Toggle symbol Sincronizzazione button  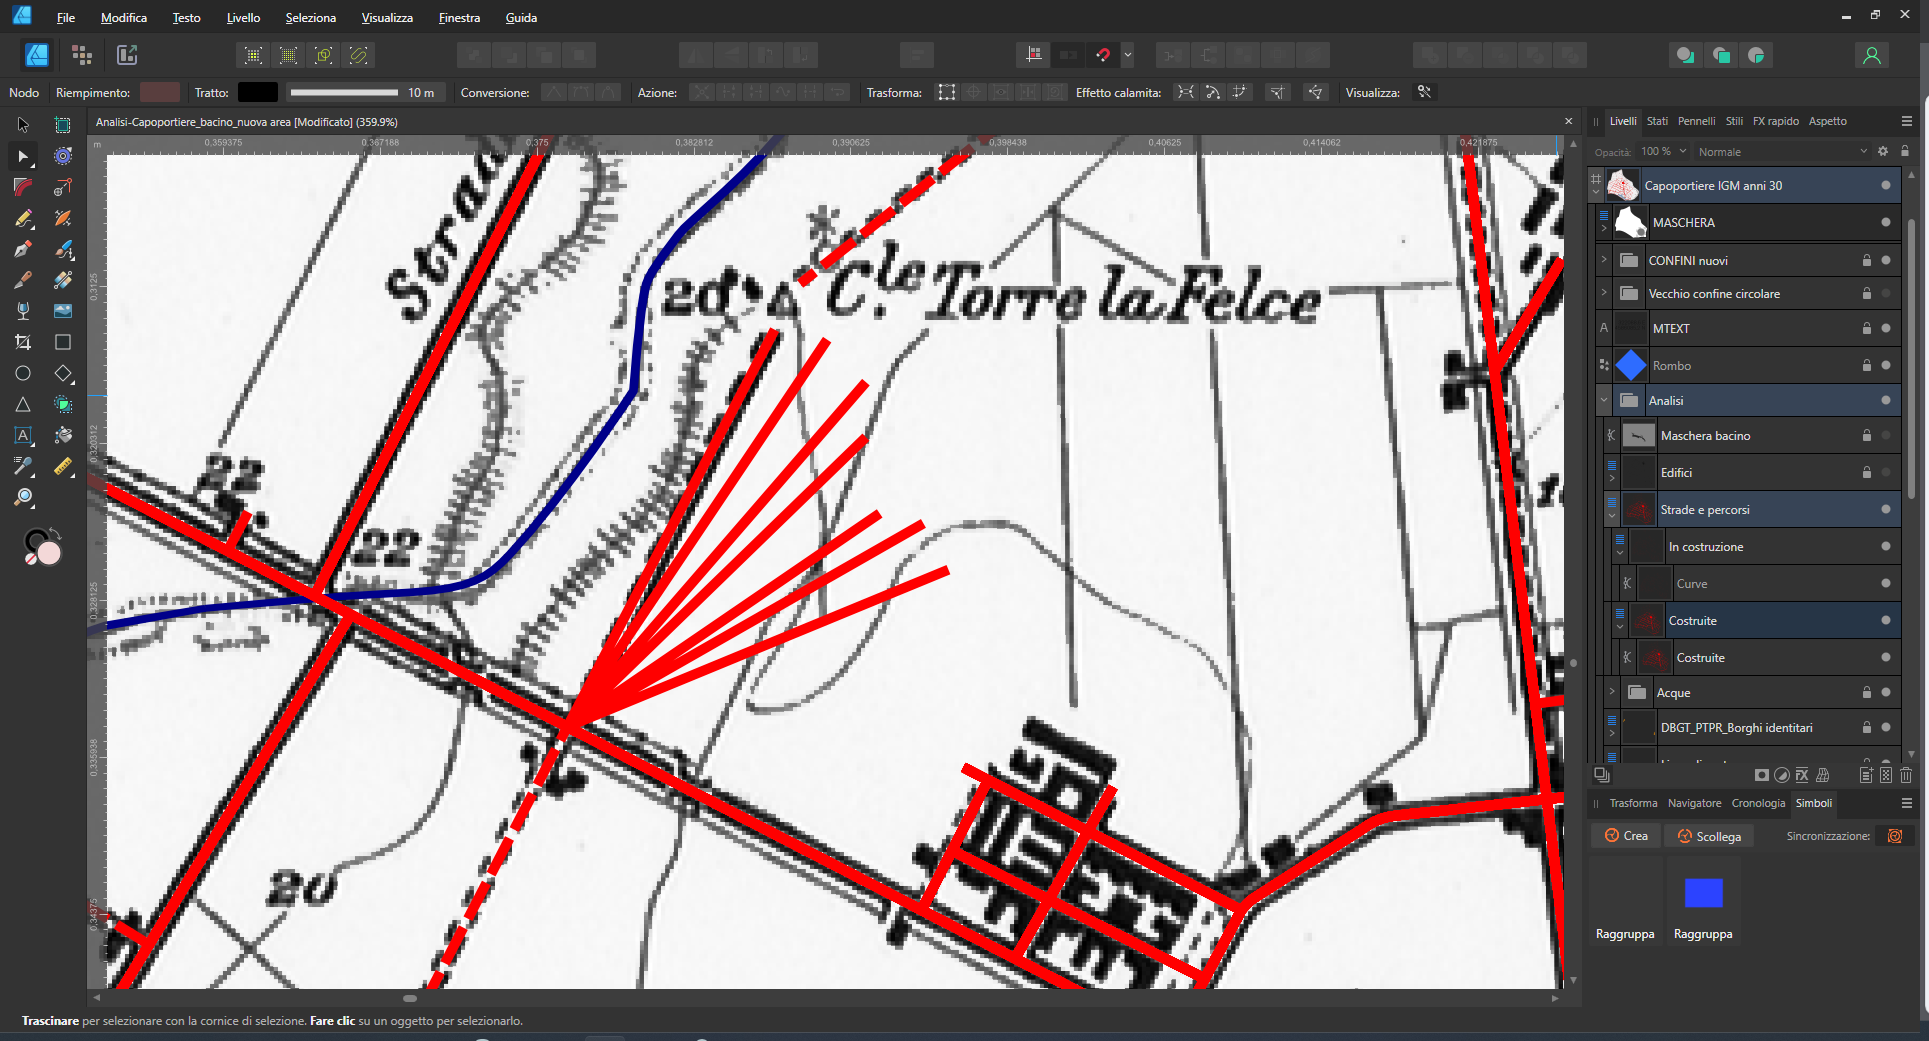tap(1895, 836)
